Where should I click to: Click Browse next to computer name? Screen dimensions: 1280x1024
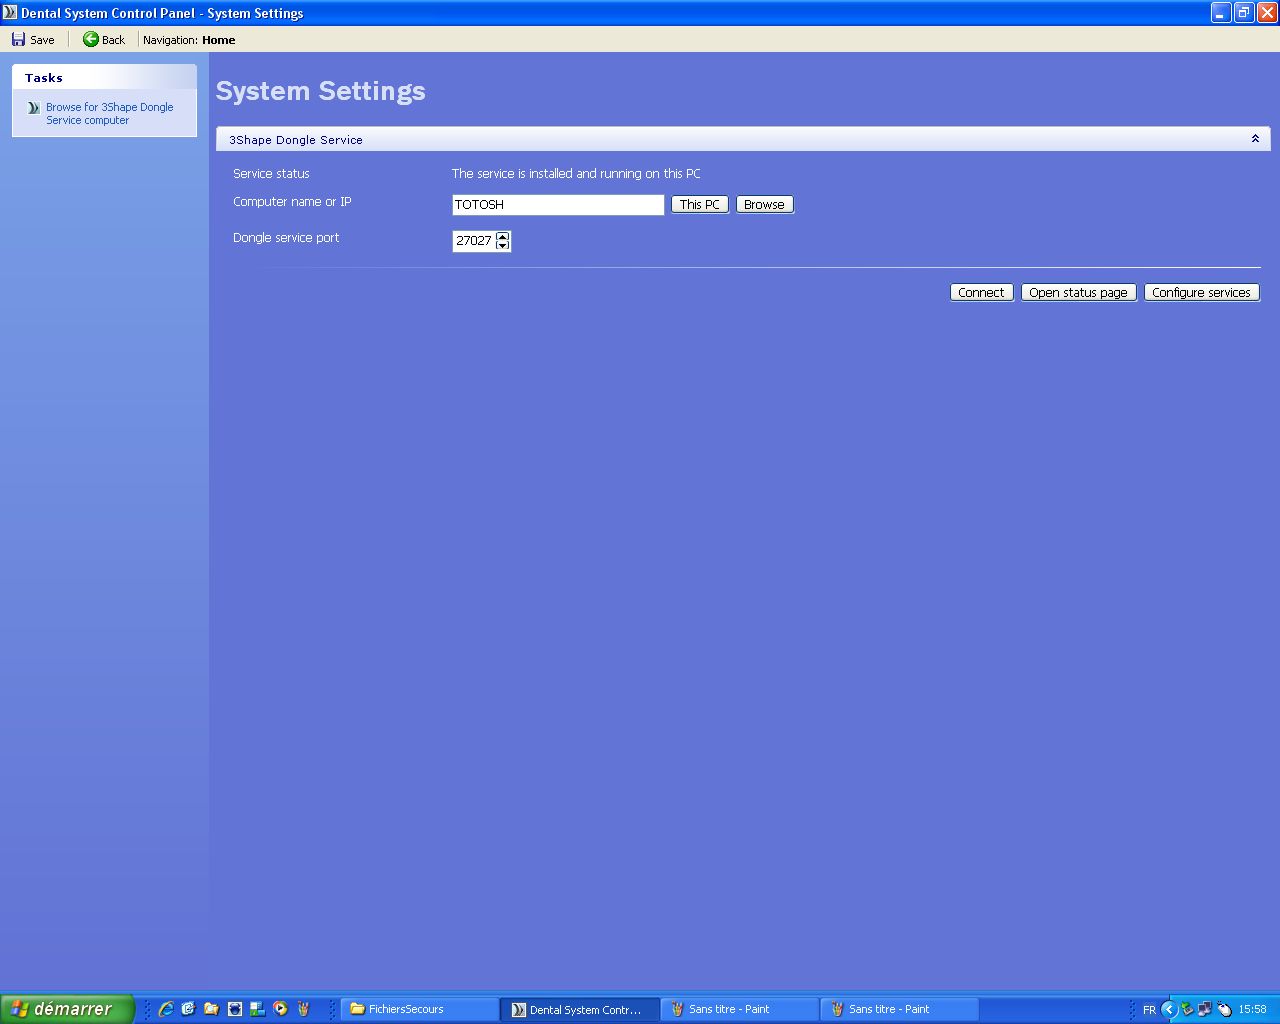click(x=764, y=204)
